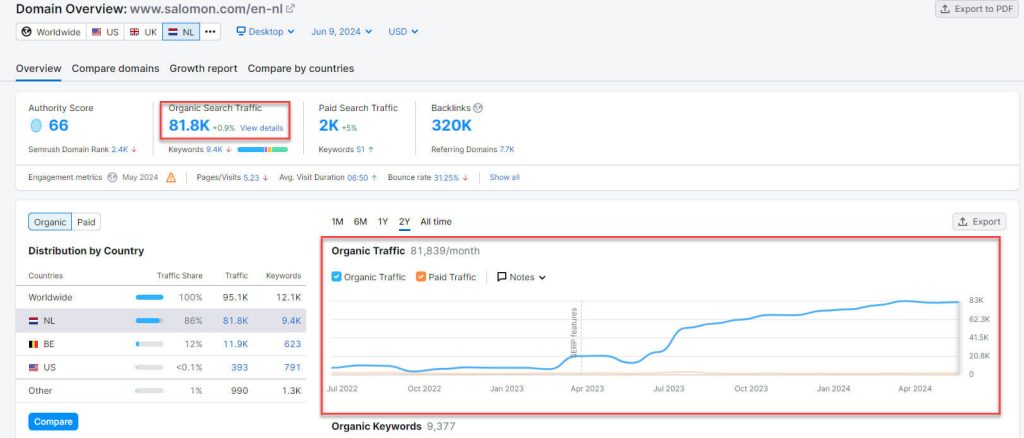Open Backlinks 320K value
Screen dimensions: 1024x438
tap(451, 125)
